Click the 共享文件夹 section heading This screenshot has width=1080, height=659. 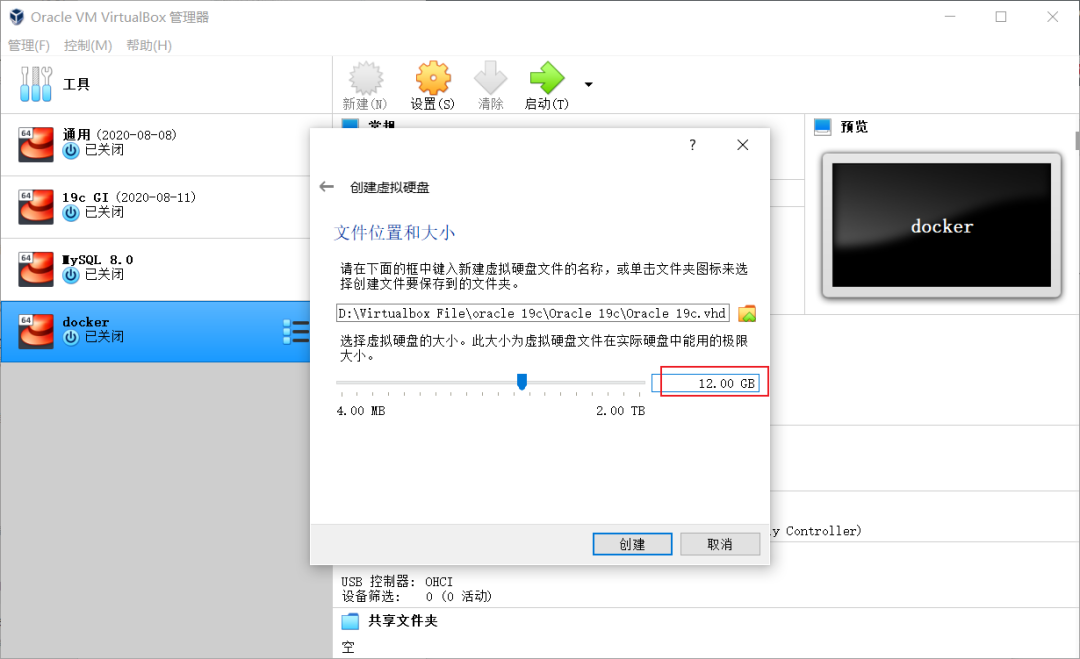point(403,621)
